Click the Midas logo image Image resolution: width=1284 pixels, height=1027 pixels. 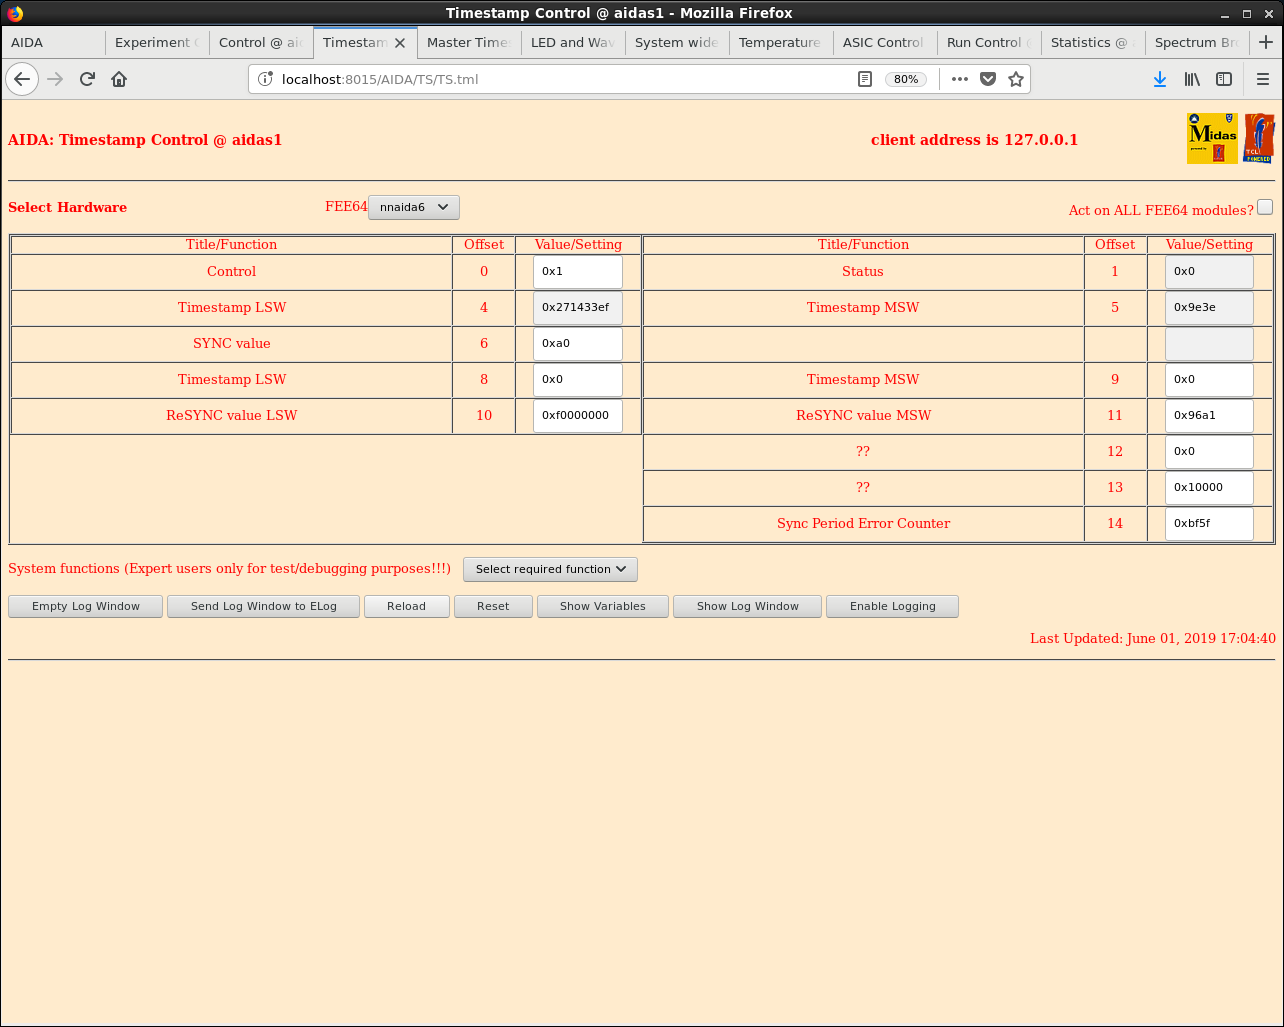pos(1212,138)
